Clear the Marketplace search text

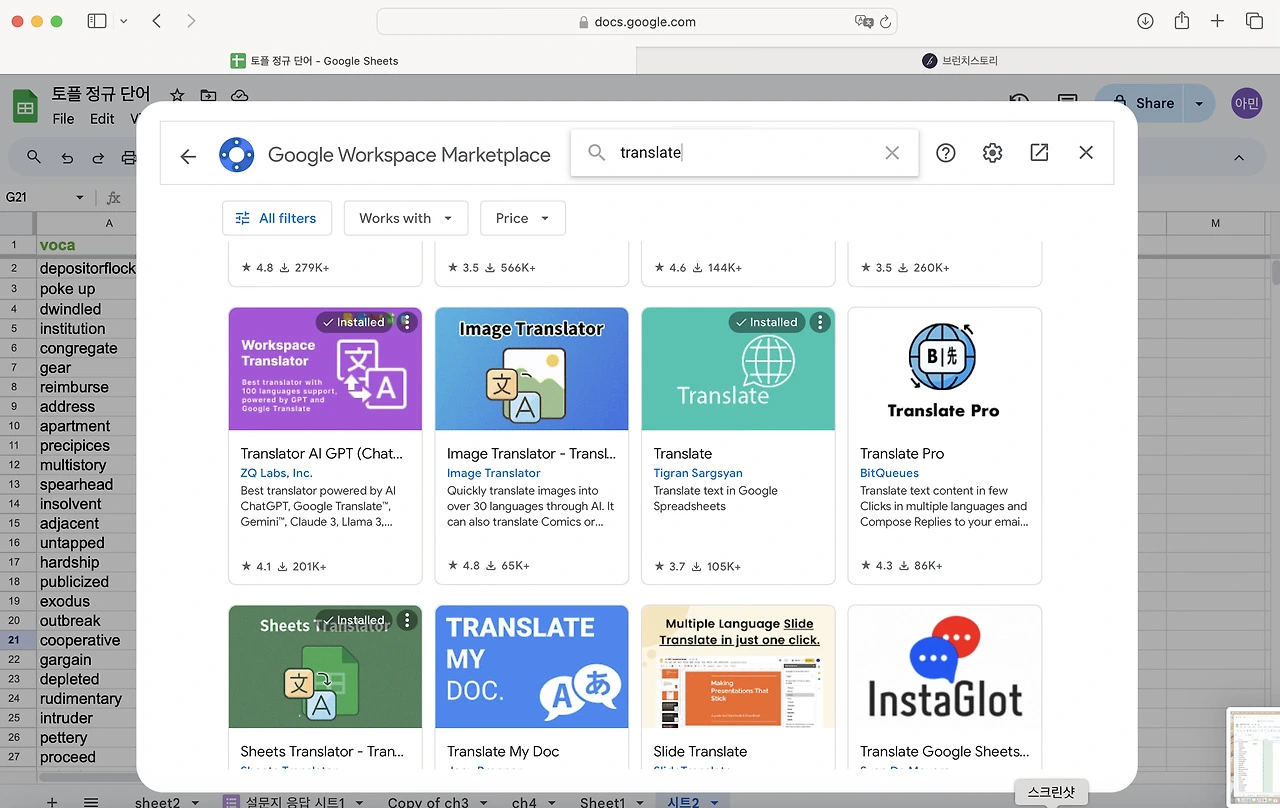click(x=892, y=153)
